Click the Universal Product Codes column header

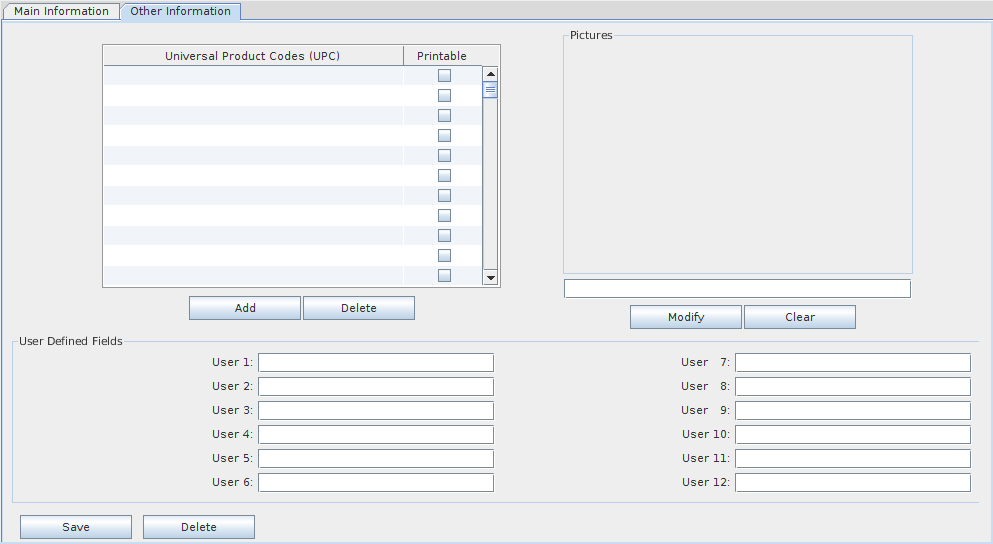pos(253,56)
